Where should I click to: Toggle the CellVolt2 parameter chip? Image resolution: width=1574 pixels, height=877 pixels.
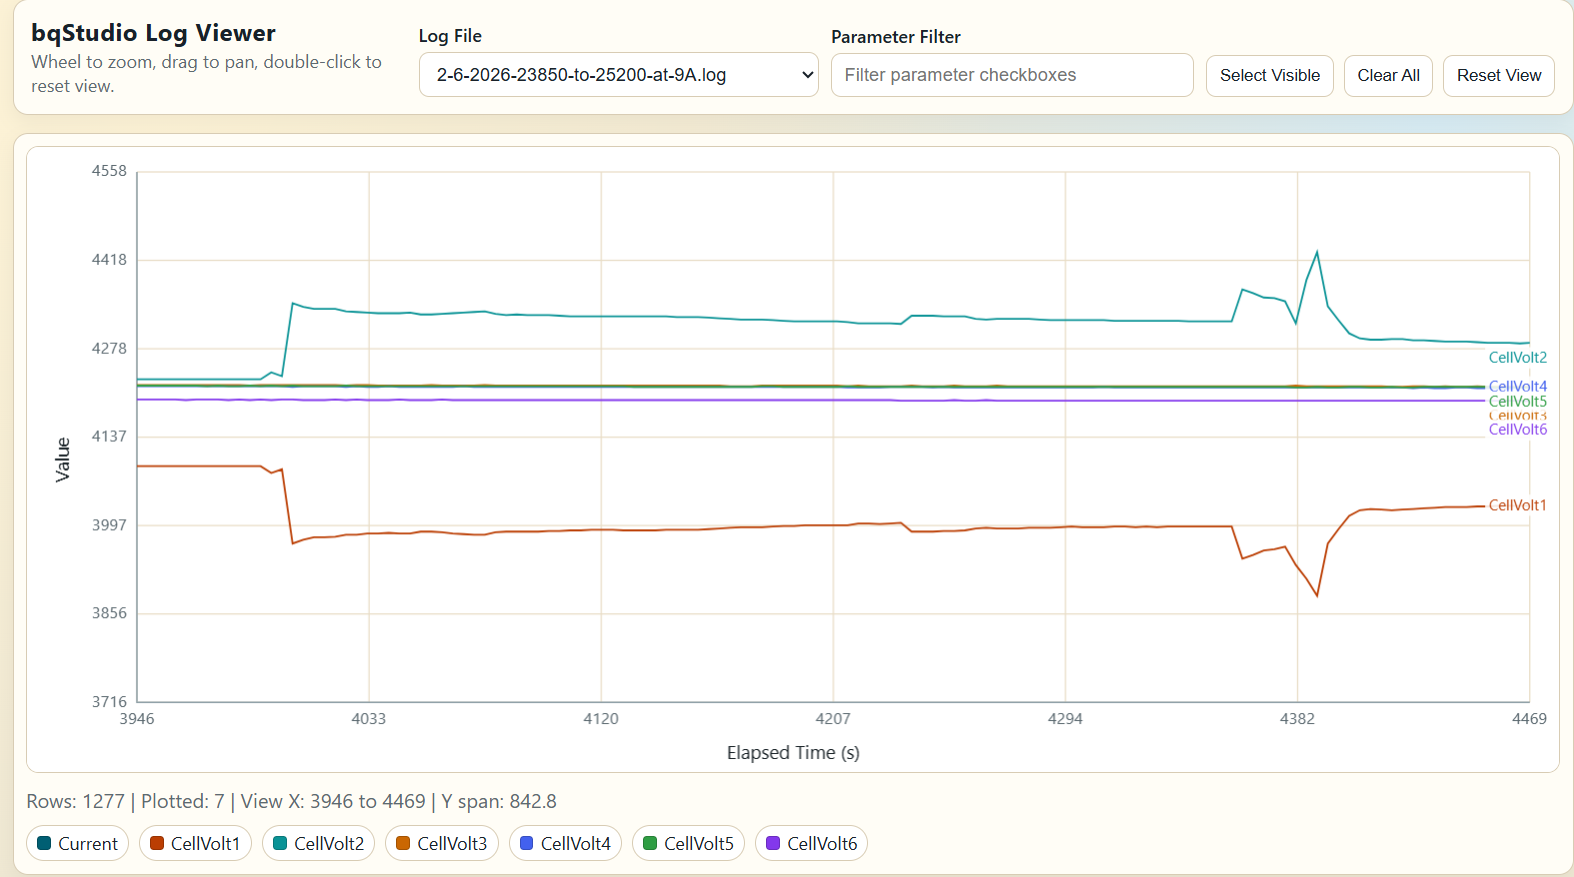(318, 843)
